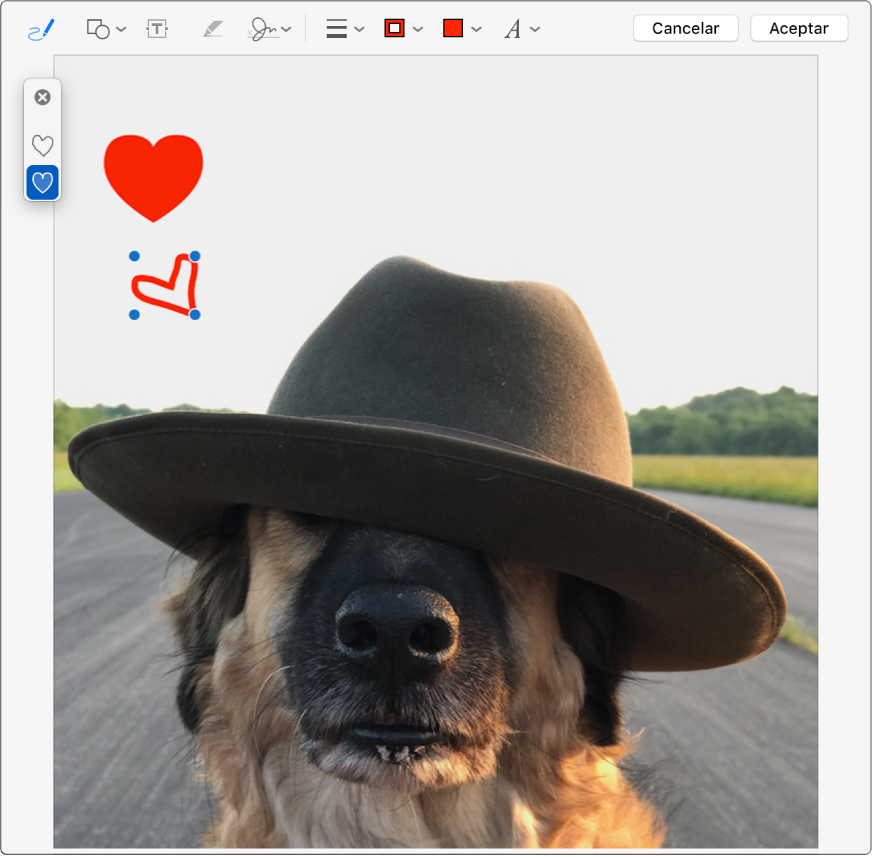Screen dimensions: 872x857
Task: Click Aceptar to apply the markup
Action: [x=798, y=28]
